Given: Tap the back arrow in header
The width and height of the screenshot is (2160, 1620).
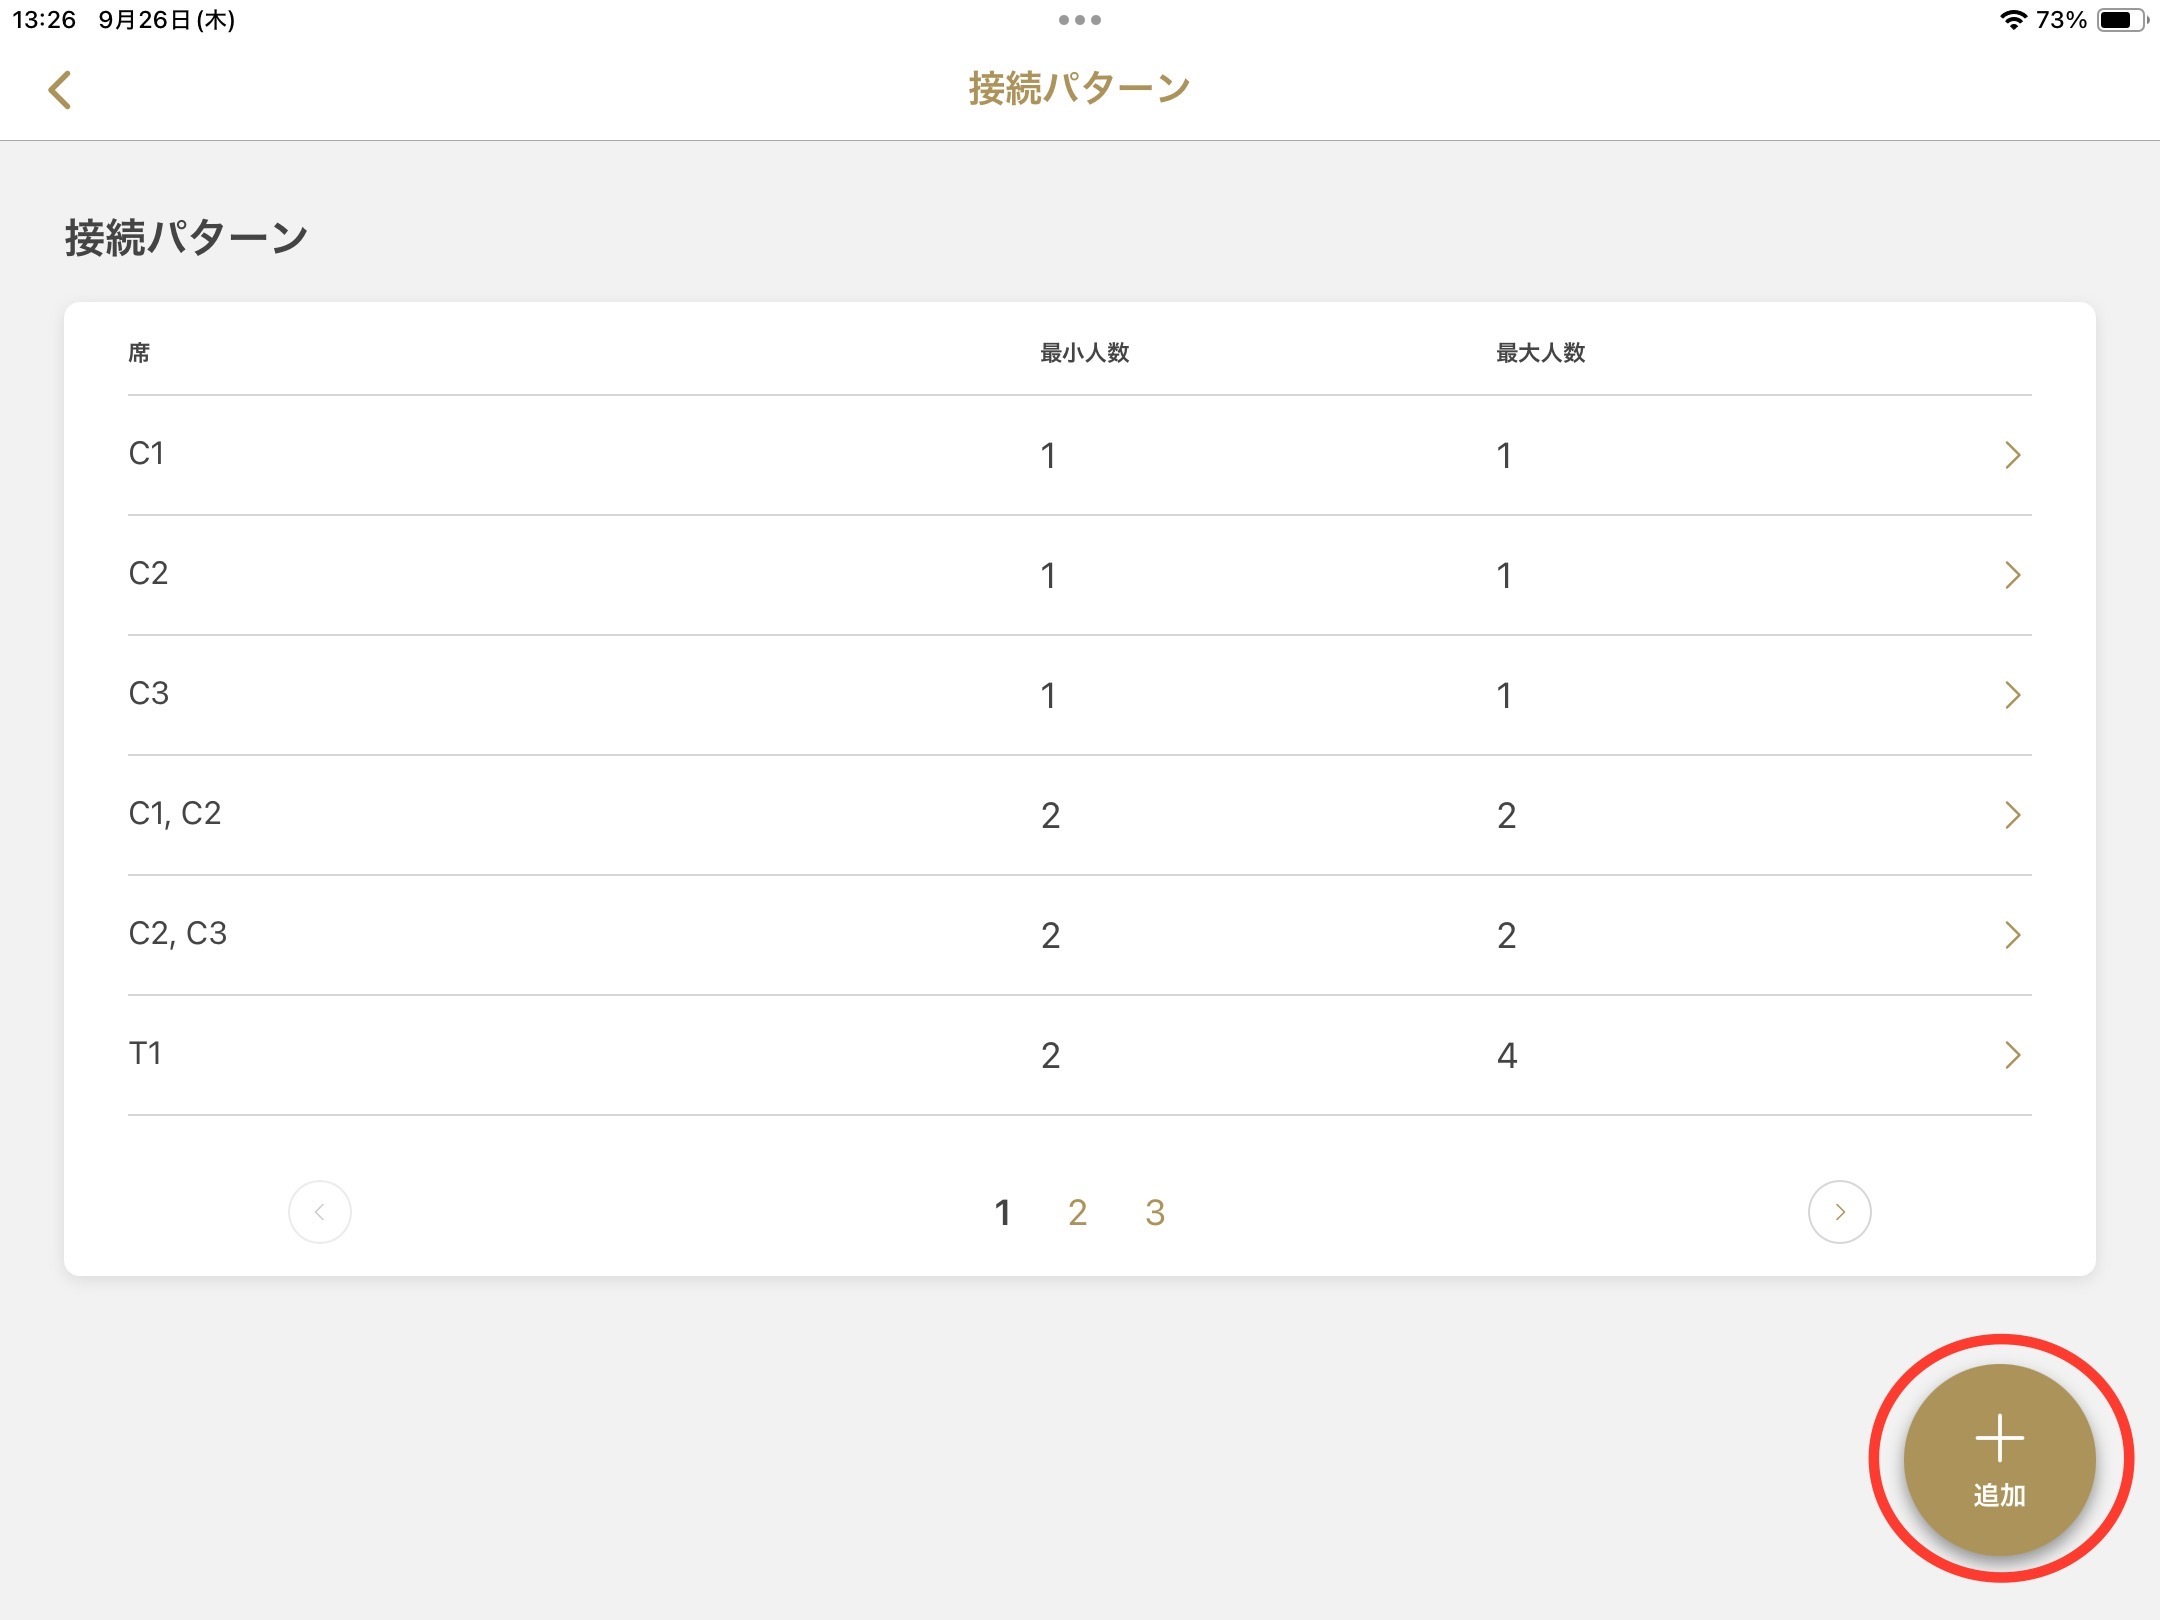Looking at the screenshot, I should point(60,90).
